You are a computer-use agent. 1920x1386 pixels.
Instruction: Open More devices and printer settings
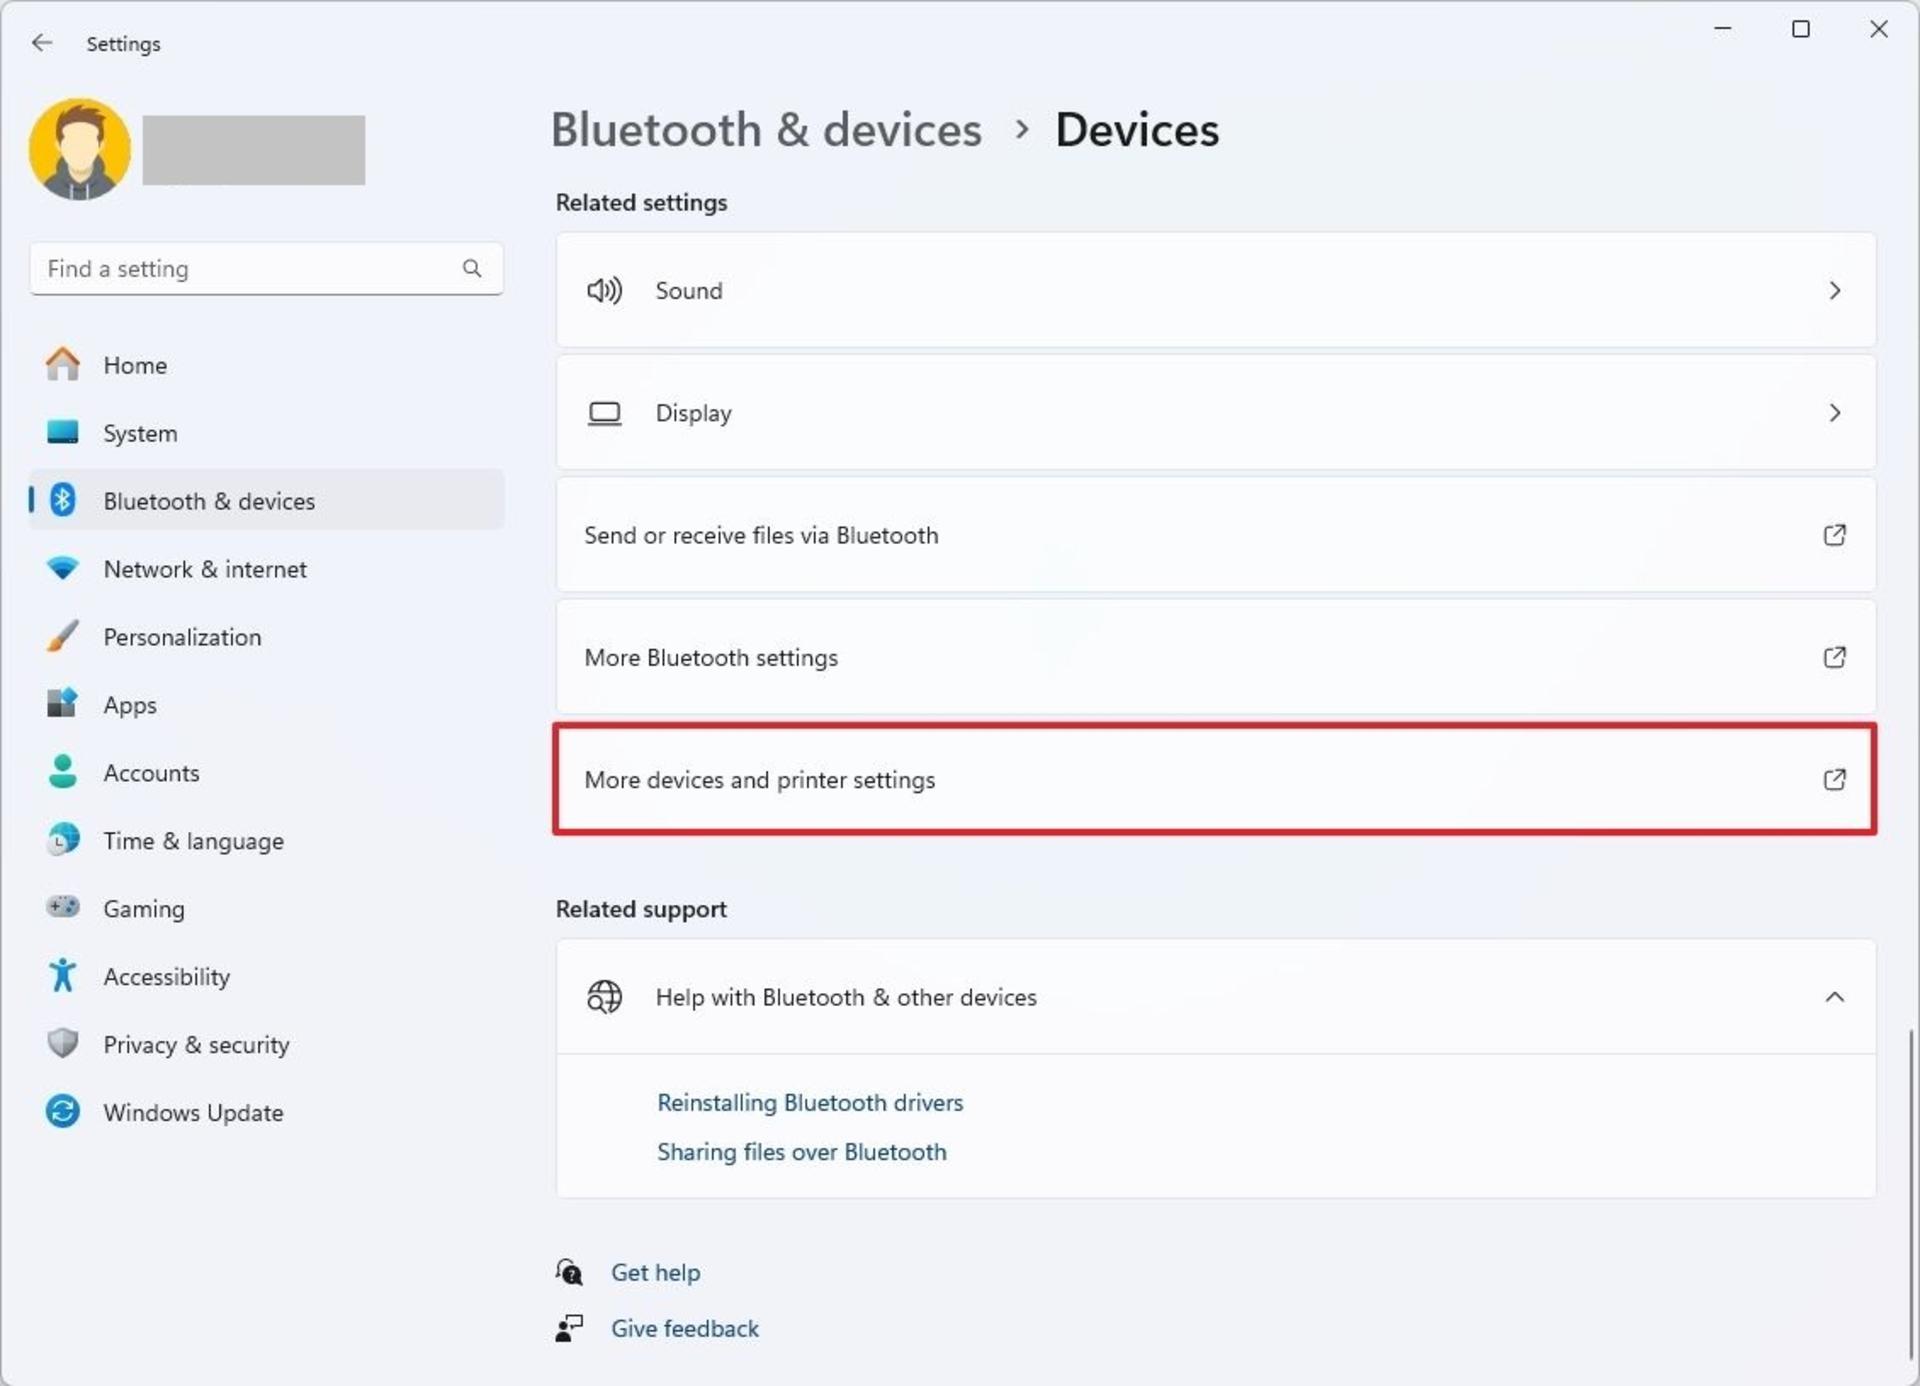point(1216,779)
